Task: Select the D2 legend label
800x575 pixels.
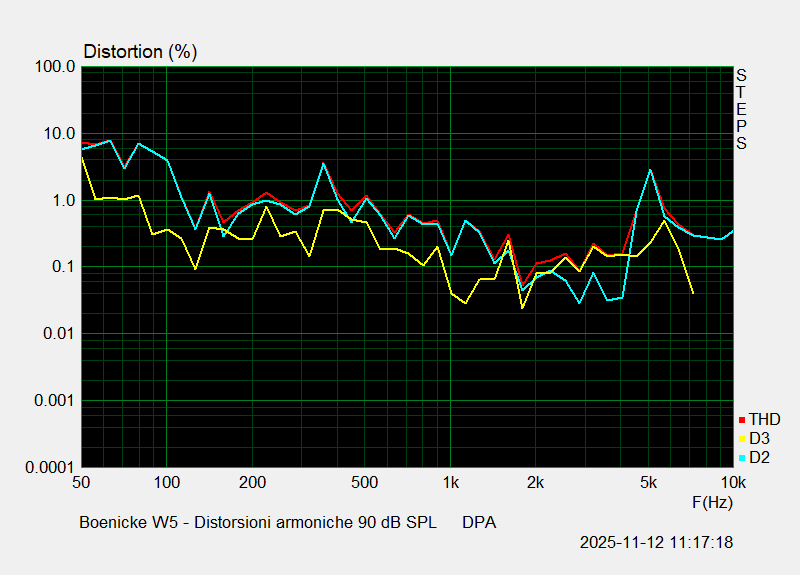Action: pyautogui.click(x=760, y=458)
